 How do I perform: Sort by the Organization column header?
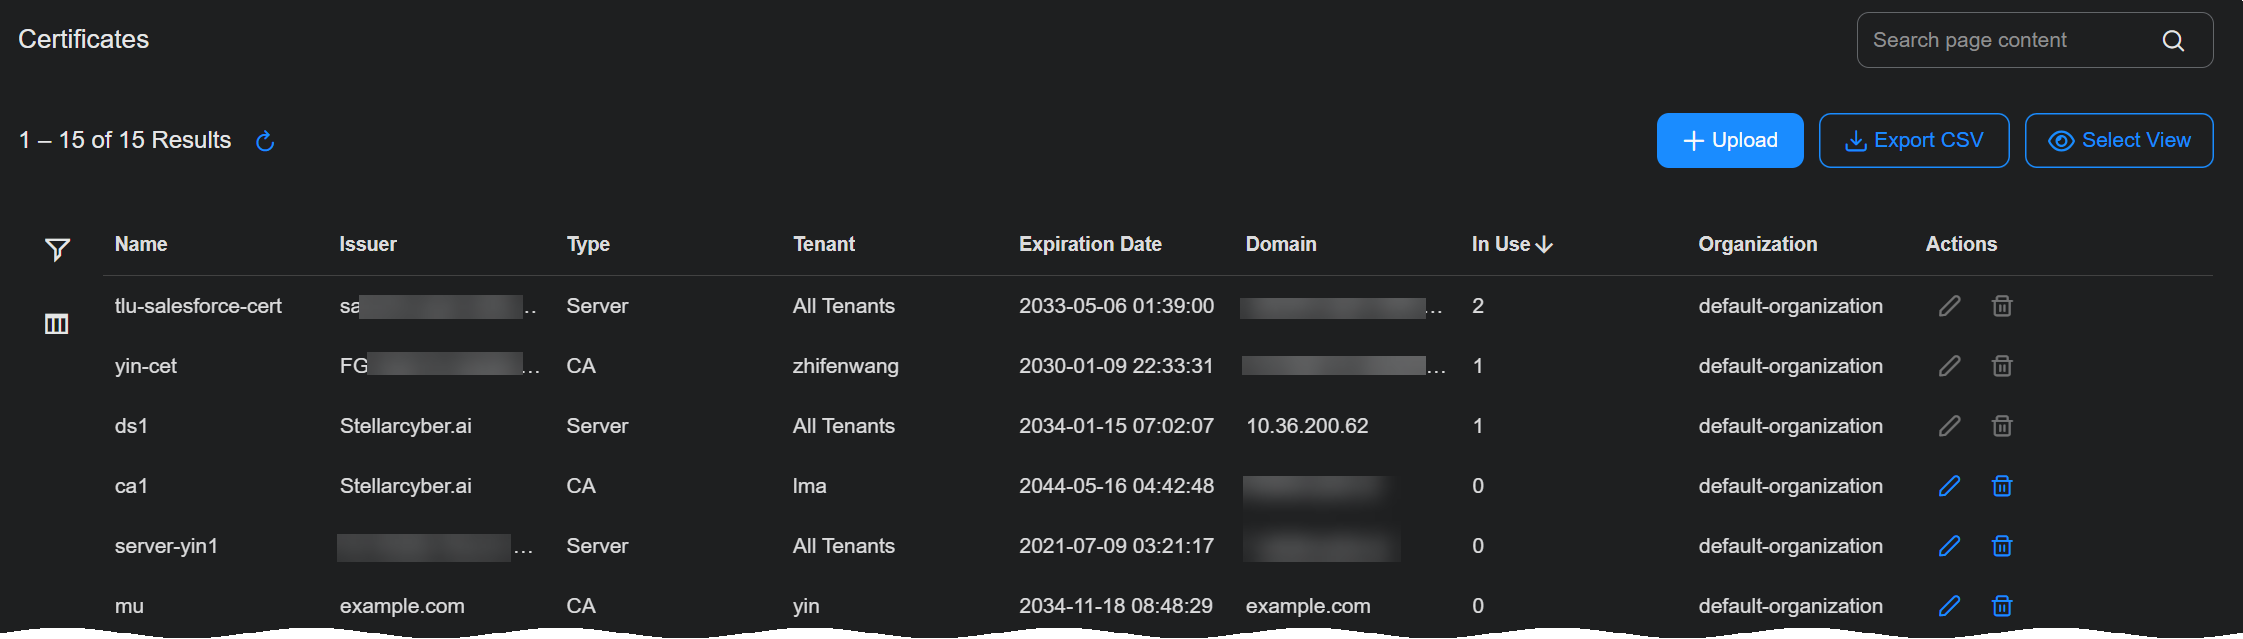[x=1758, y=244]
